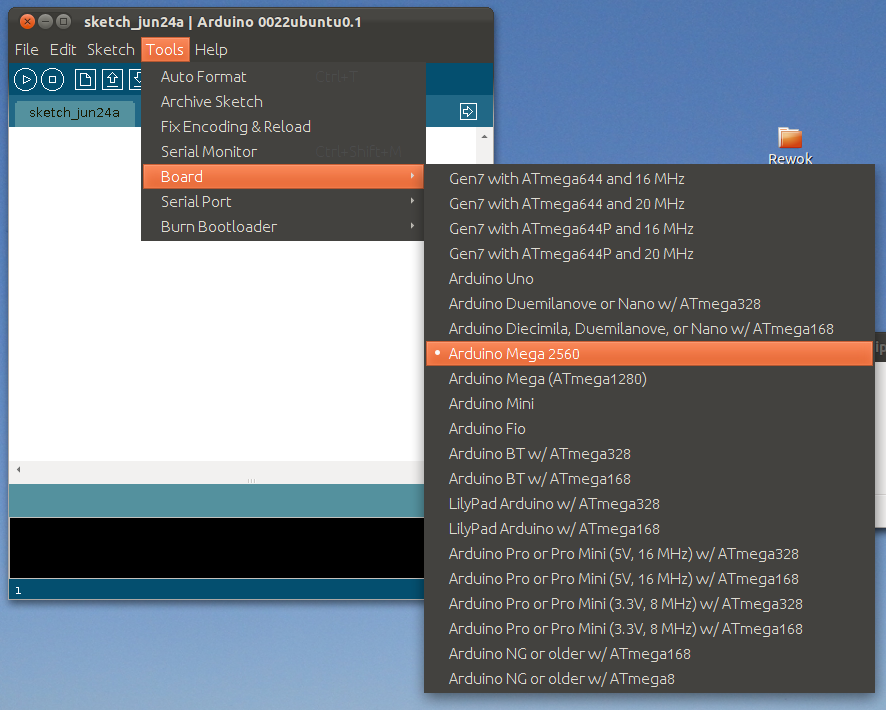The width and height of the screenshot is (886, 710).
Task: Select Arduino Uno board option
Action: 491,279
